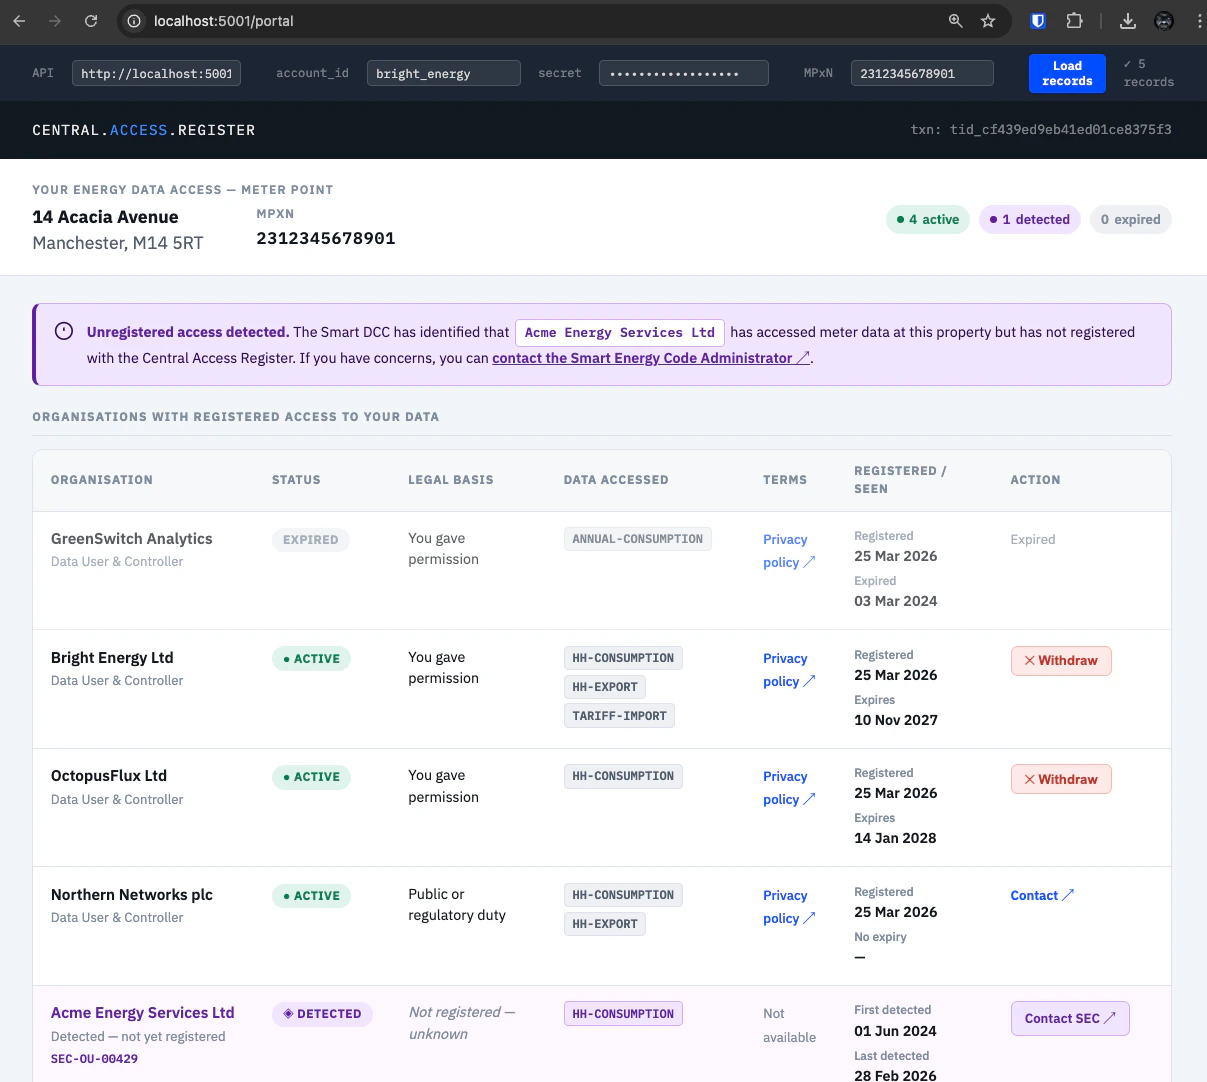Click the Acme Energy Services Ltd tag in banner
Image resolution: width=1207 pixels, height=1082 pixels.
point(620,332)
